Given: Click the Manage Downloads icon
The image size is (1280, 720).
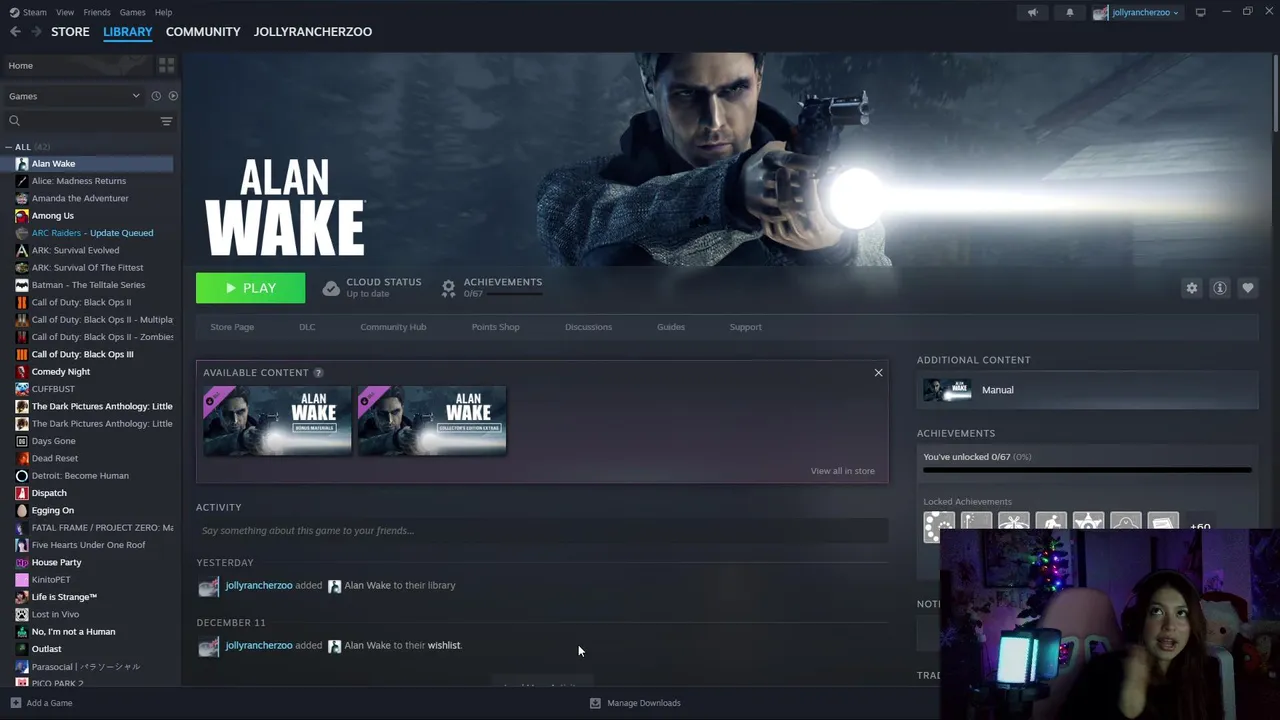Looking at the screenshot, I should coord(595,703).
